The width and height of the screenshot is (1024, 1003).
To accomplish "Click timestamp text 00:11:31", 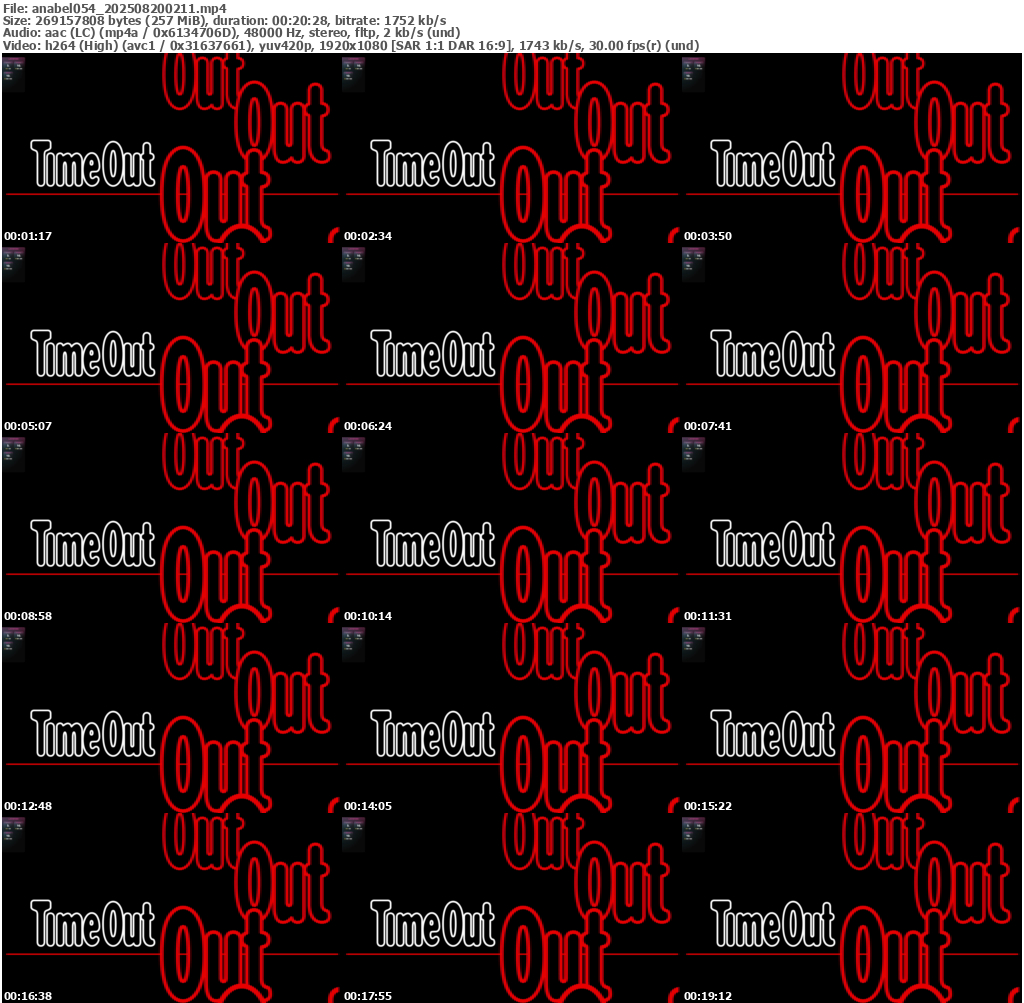I will click(708, 616).
